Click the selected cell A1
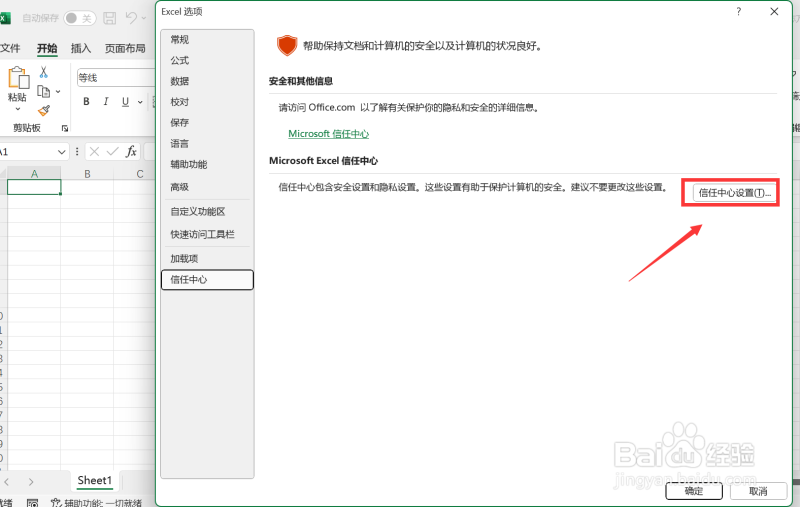 (x=34, y=187)
